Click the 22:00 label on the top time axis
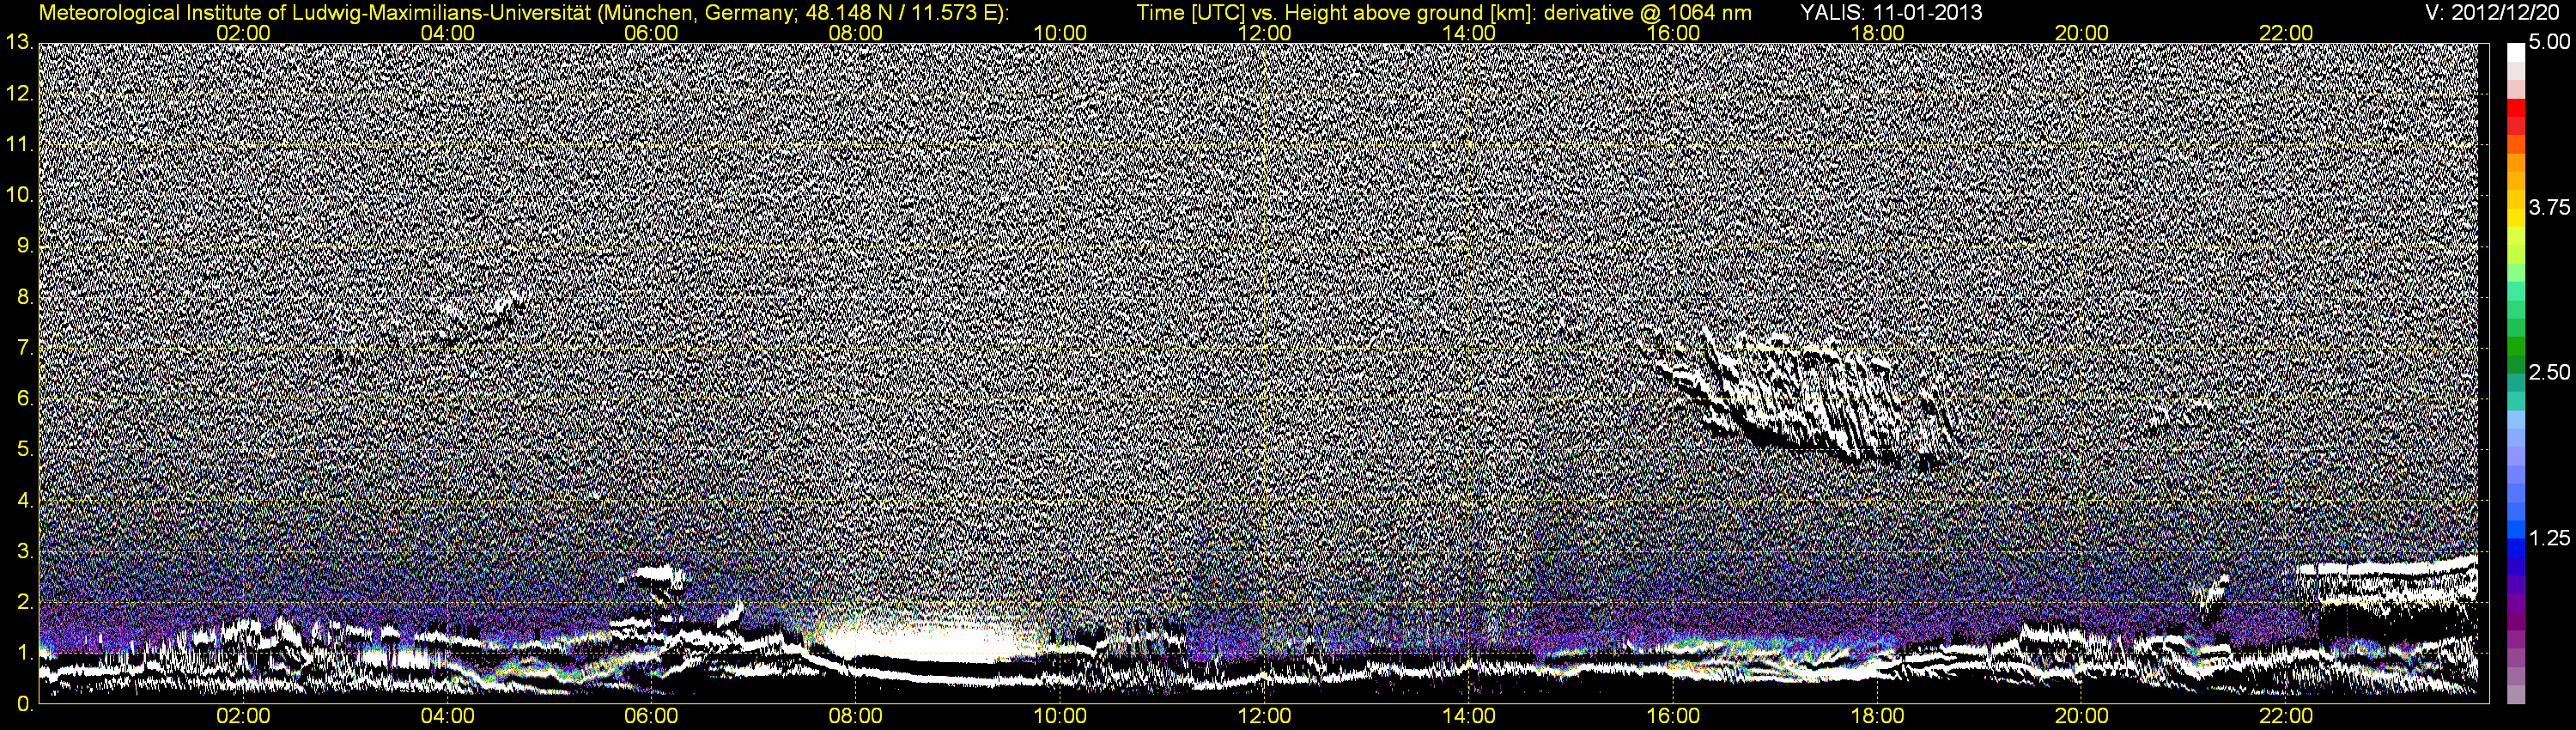 [2286, 33]
